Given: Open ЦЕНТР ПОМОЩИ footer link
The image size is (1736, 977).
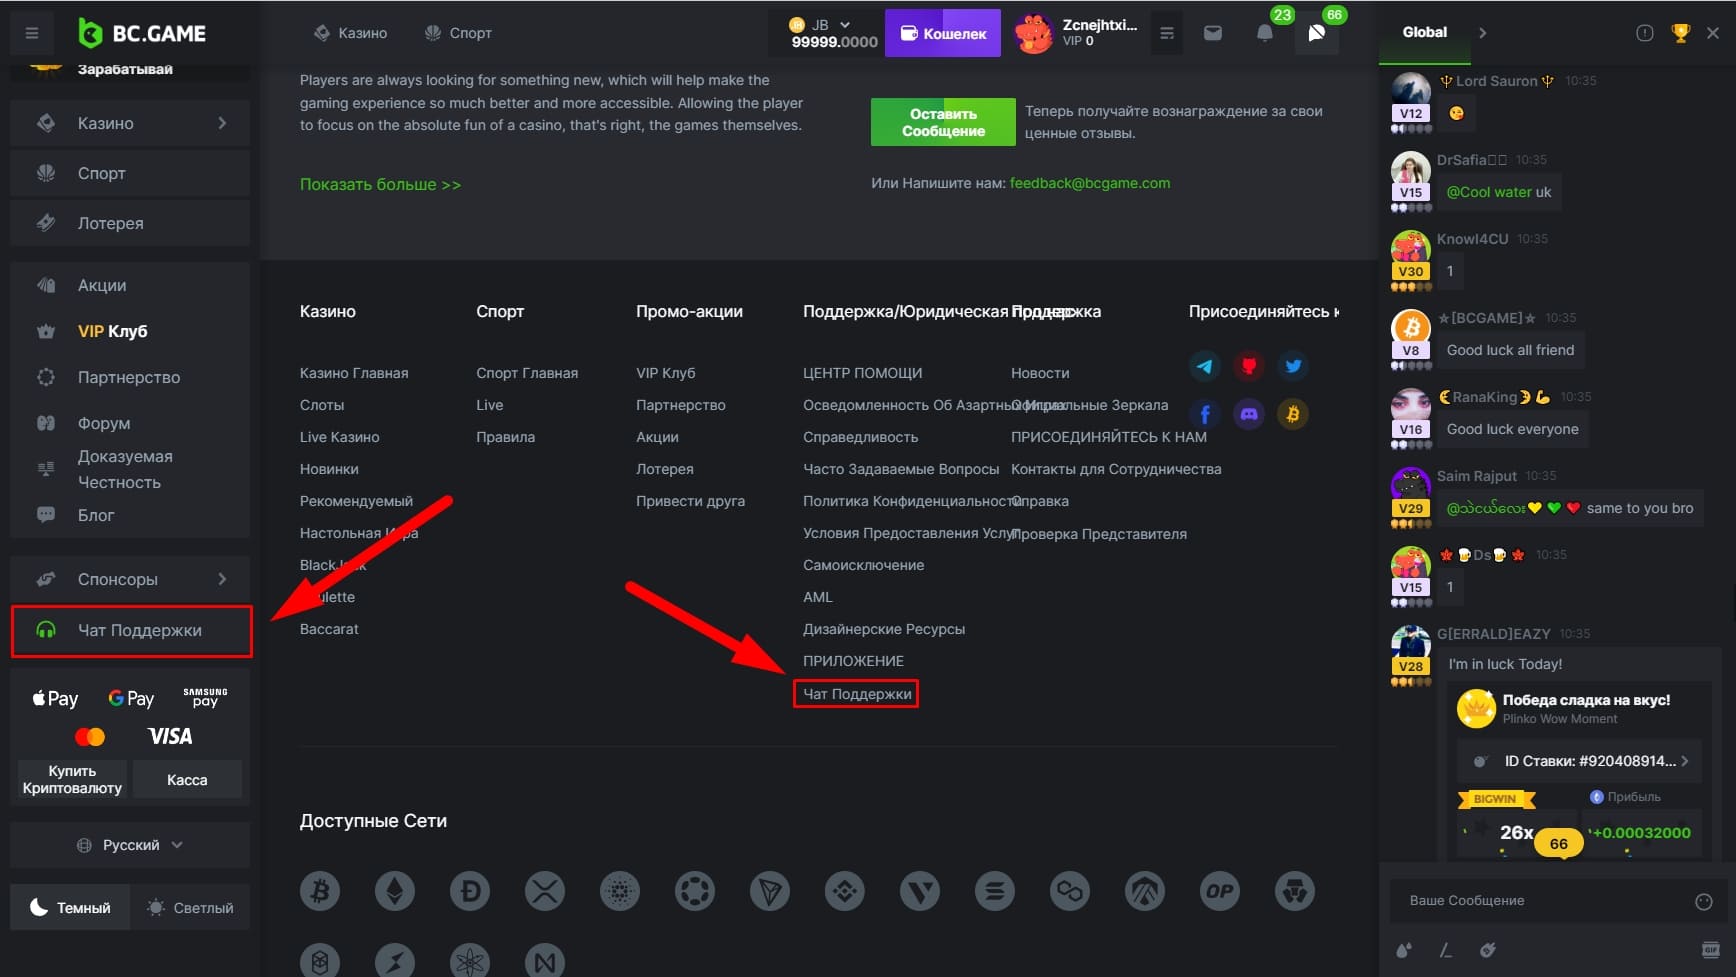Looking at the screenshot, I should click(x=862, y=373).
